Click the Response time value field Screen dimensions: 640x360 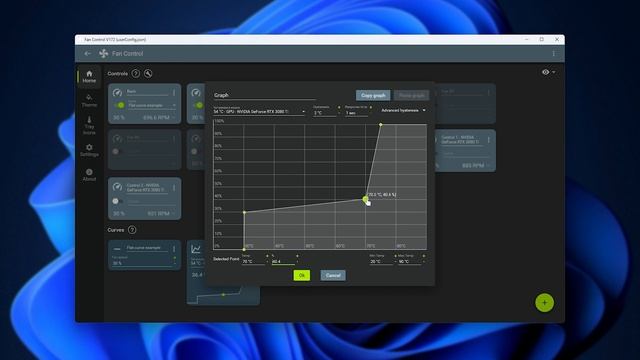356,112
